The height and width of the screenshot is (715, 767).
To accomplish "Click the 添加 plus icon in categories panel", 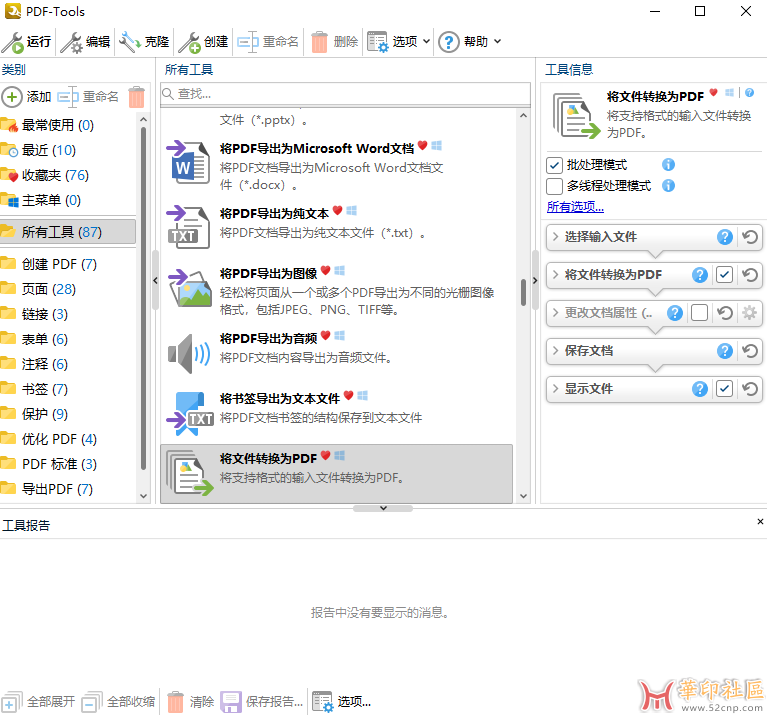I will point(12,97).
